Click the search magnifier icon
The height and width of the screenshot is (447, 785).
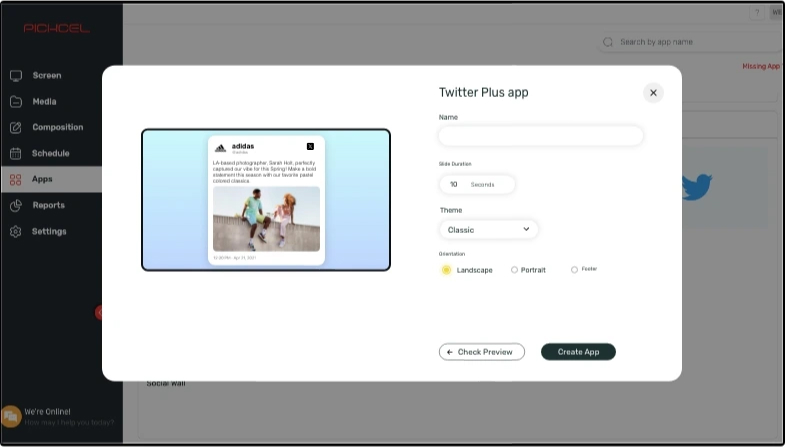click(x=608, y=42)
